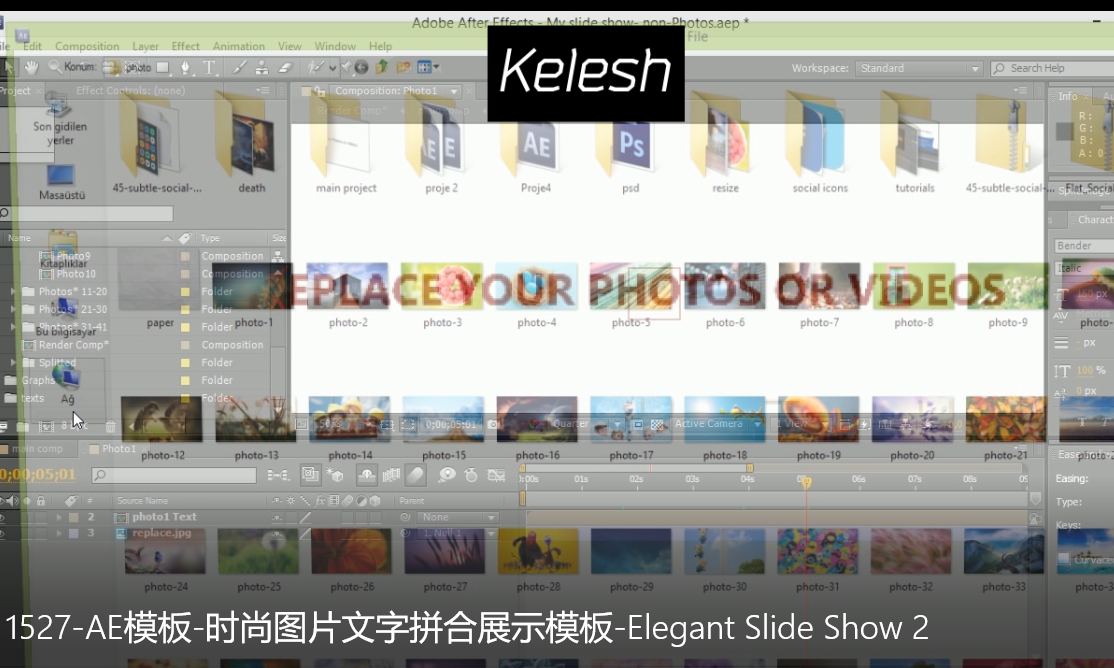Open the Composition Mini-Flowchart in the timeline
Viewport: 1114px width, 668px height.
coord(278,475)
